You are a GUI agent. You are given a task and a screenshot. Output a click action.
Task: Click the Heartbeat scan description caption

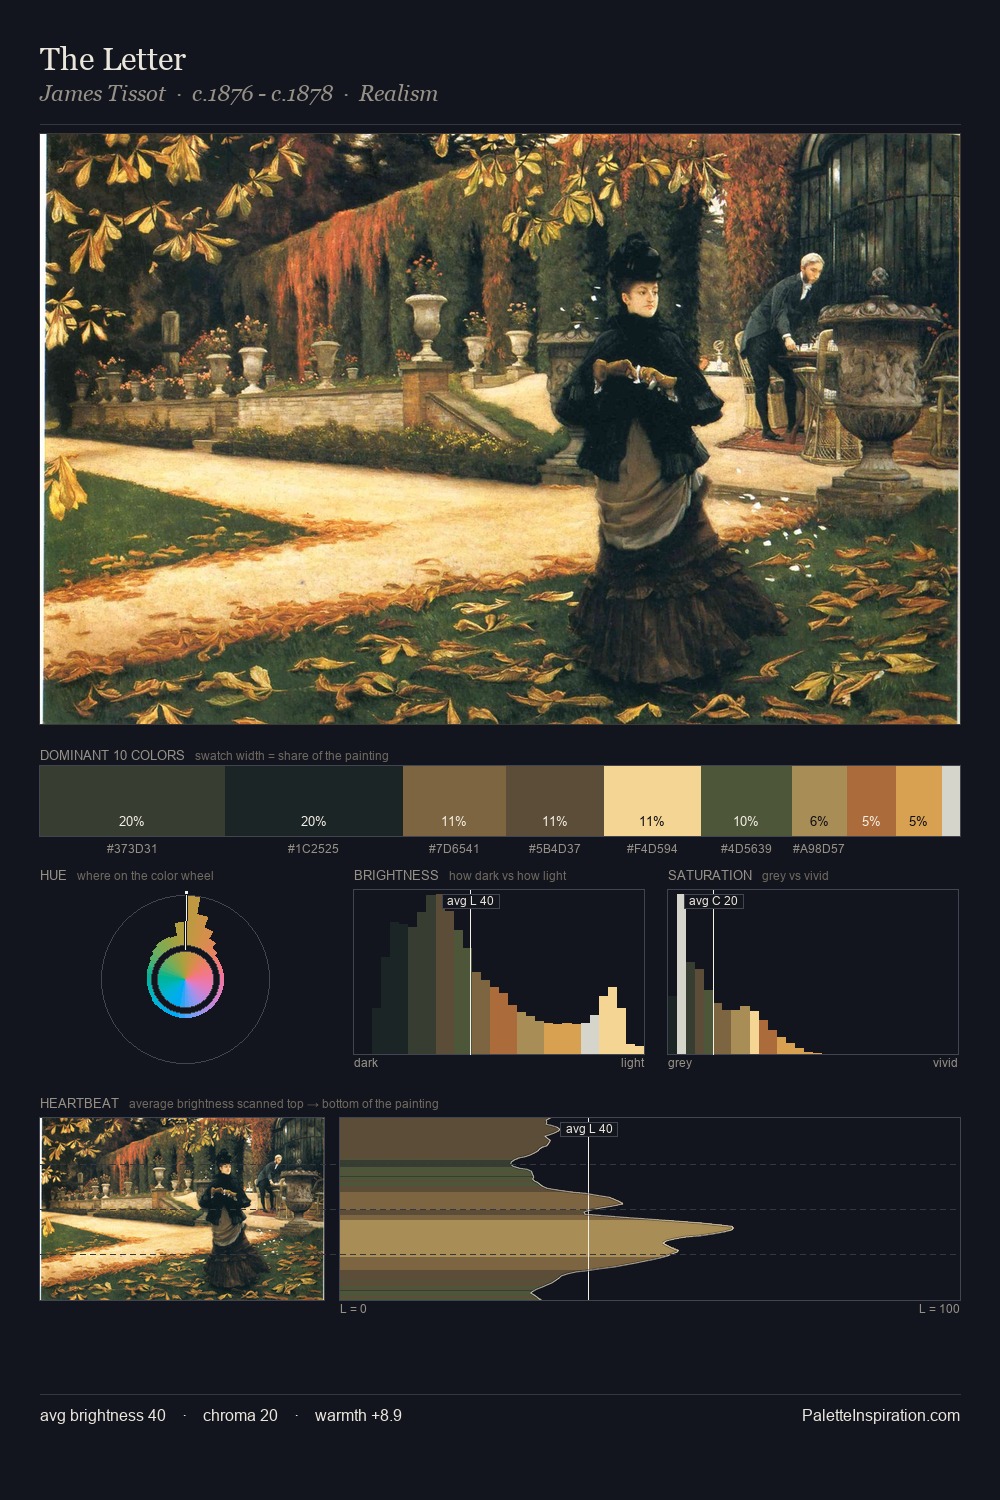point(284,1104)
